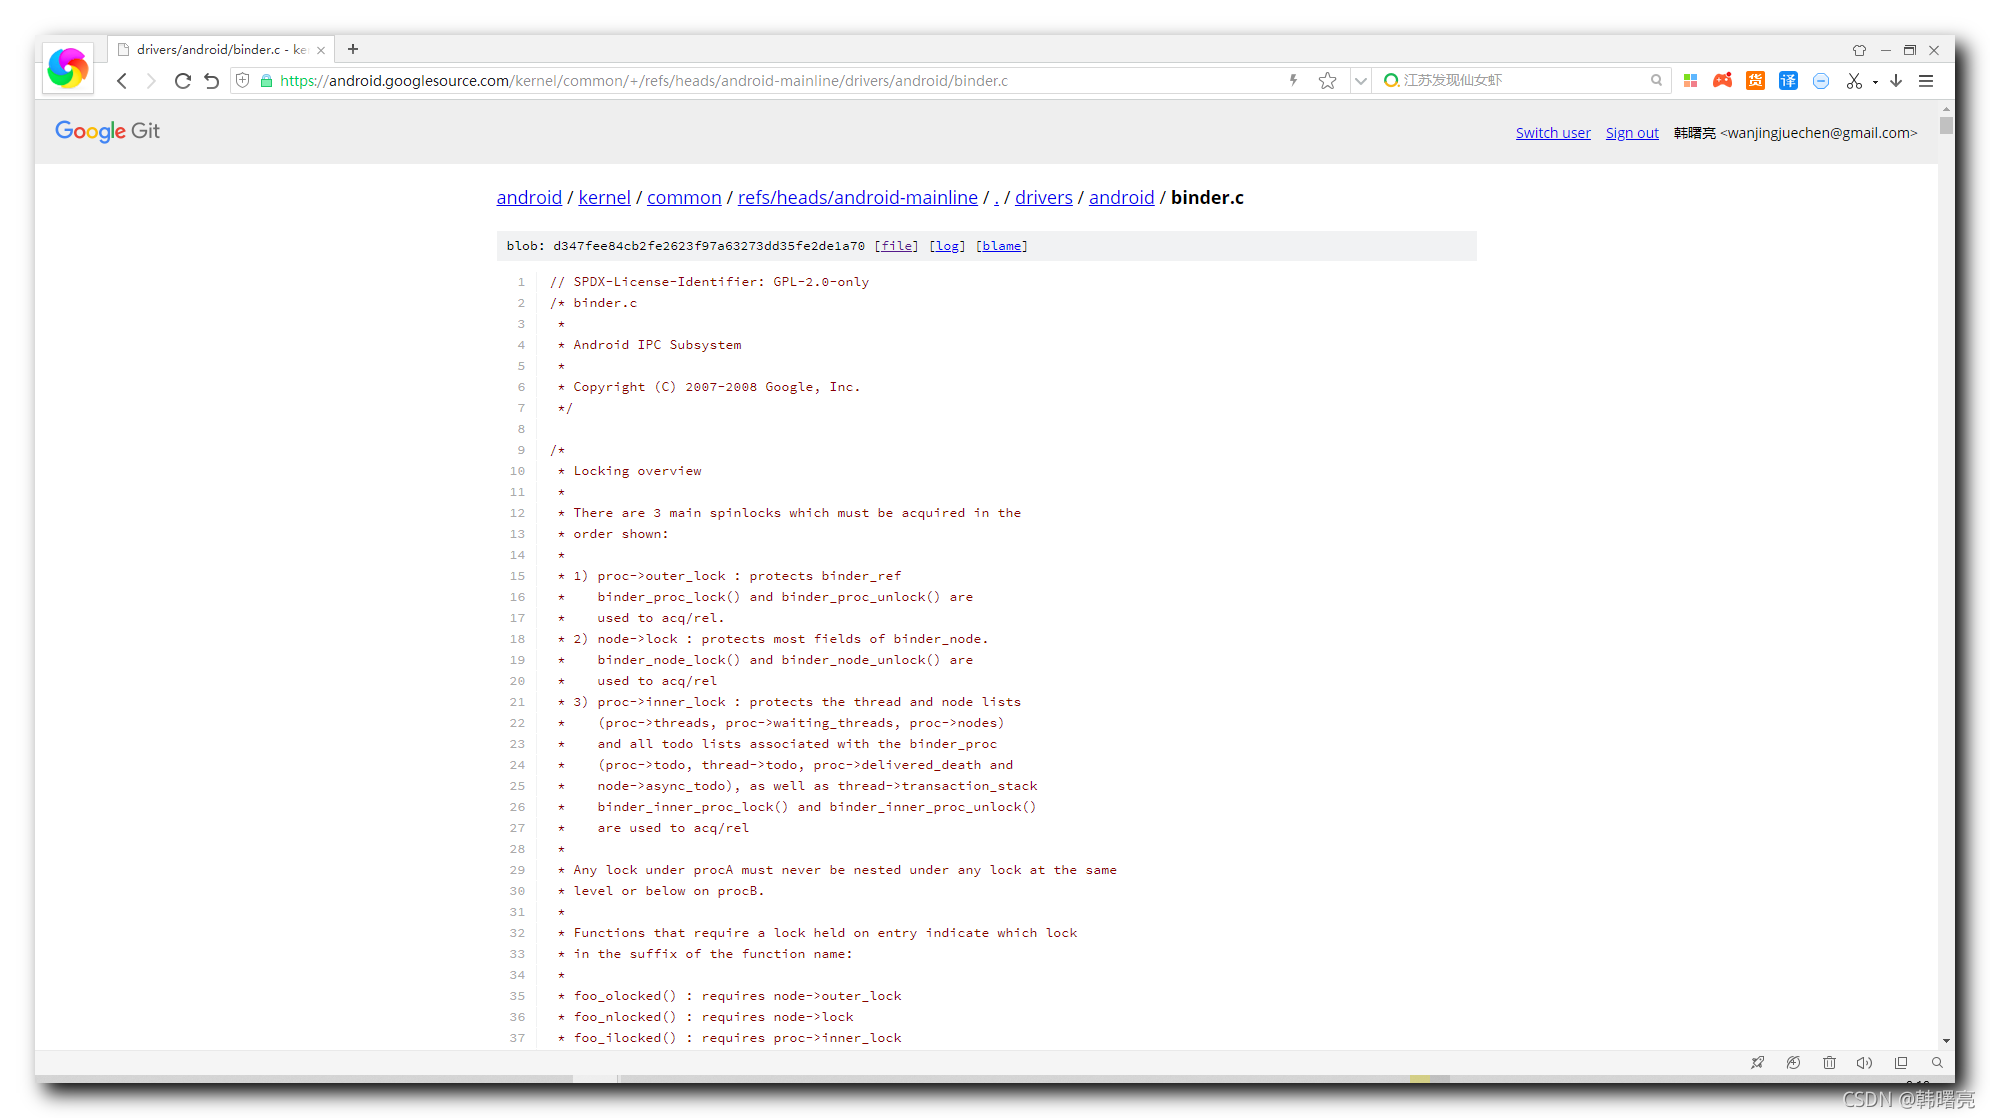
Task: Click the search input field in the toolbar
Action: pos(1520,80)
